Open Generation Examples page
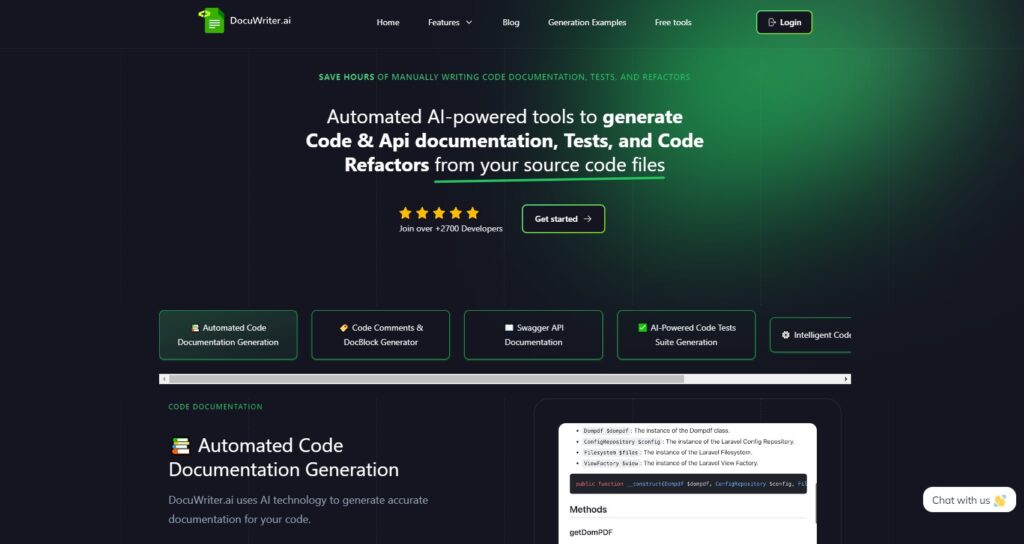 [x=587, y=22]
